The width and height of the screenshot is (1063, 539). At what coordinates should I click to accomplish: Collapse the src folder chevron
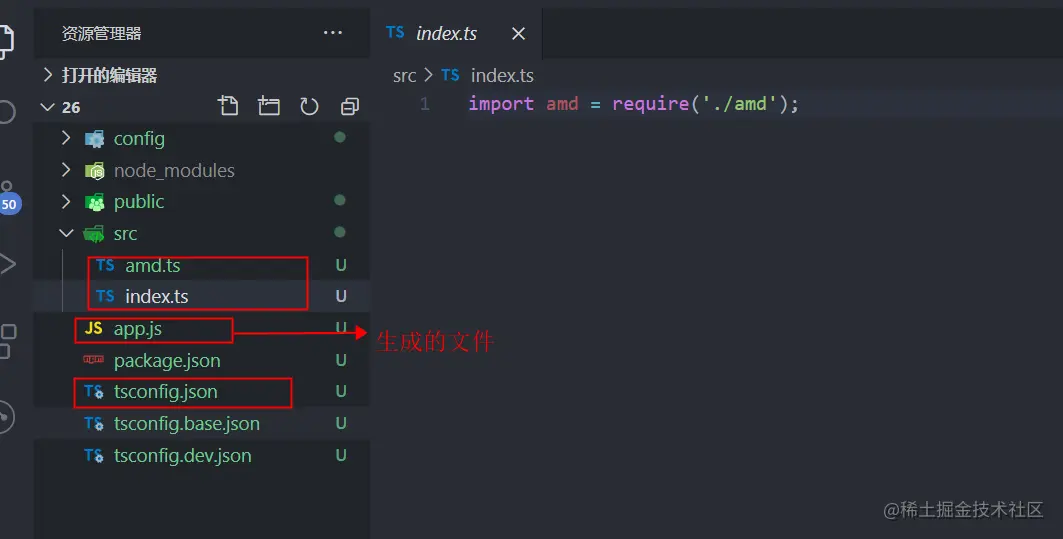[66, 233]
